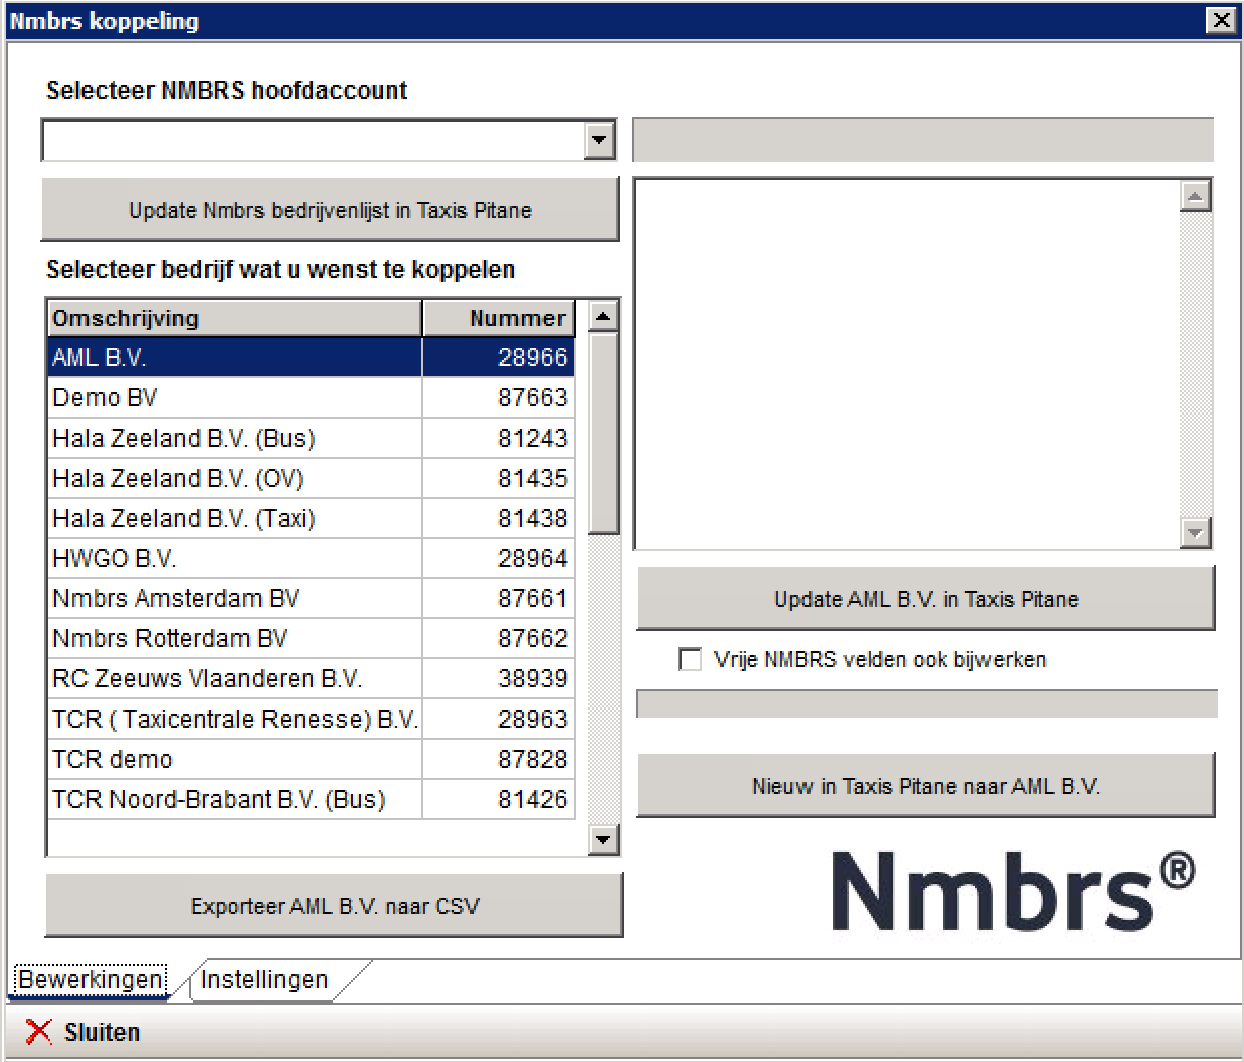Click number cell 28964
The image size is (1244, 1062).
[x=498, y=558]
